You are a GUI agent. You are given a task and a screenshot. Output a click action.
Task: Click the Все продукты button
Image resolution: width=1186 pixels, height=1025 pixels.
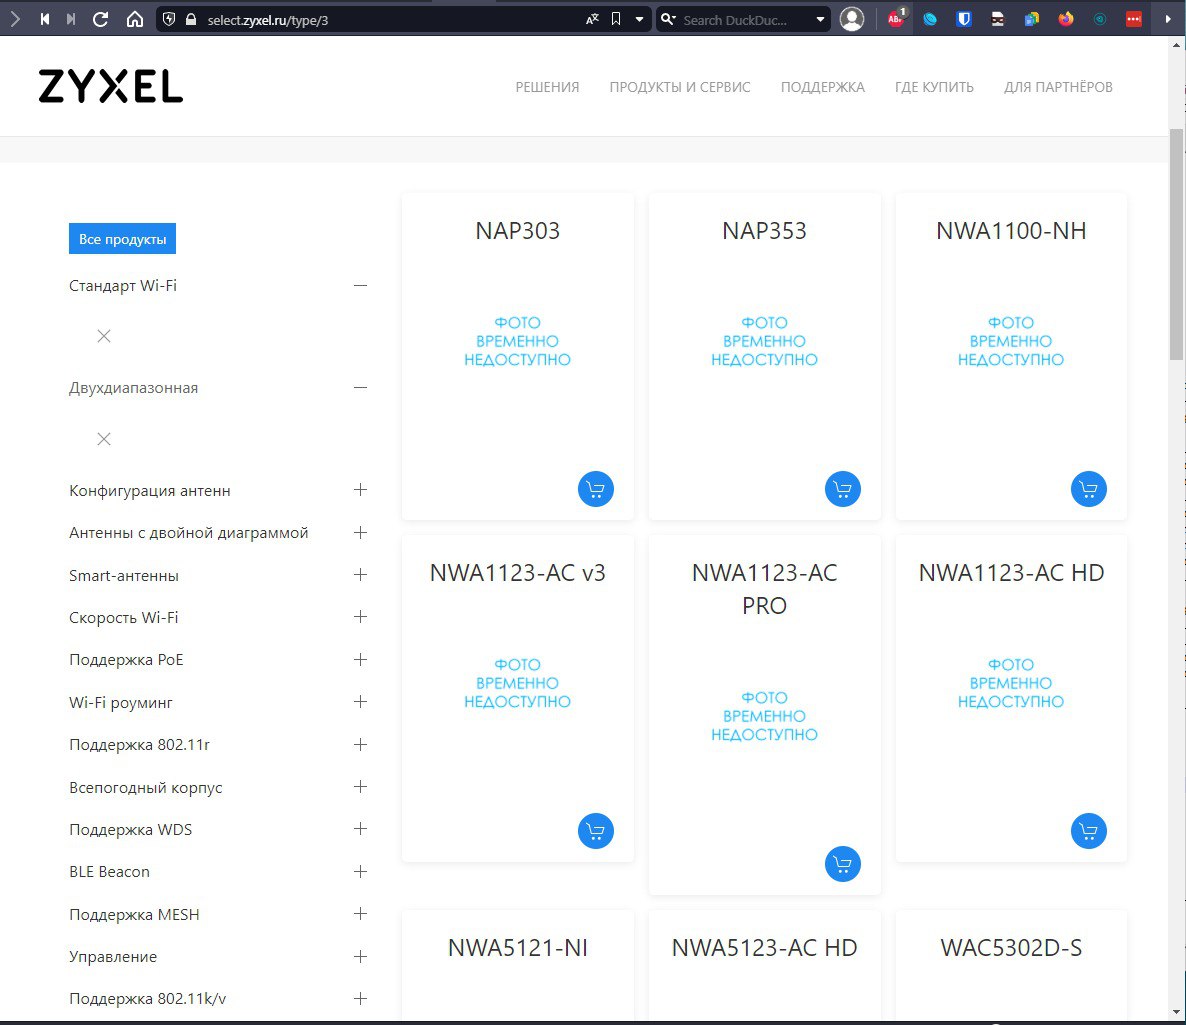[x=123, y=239]
